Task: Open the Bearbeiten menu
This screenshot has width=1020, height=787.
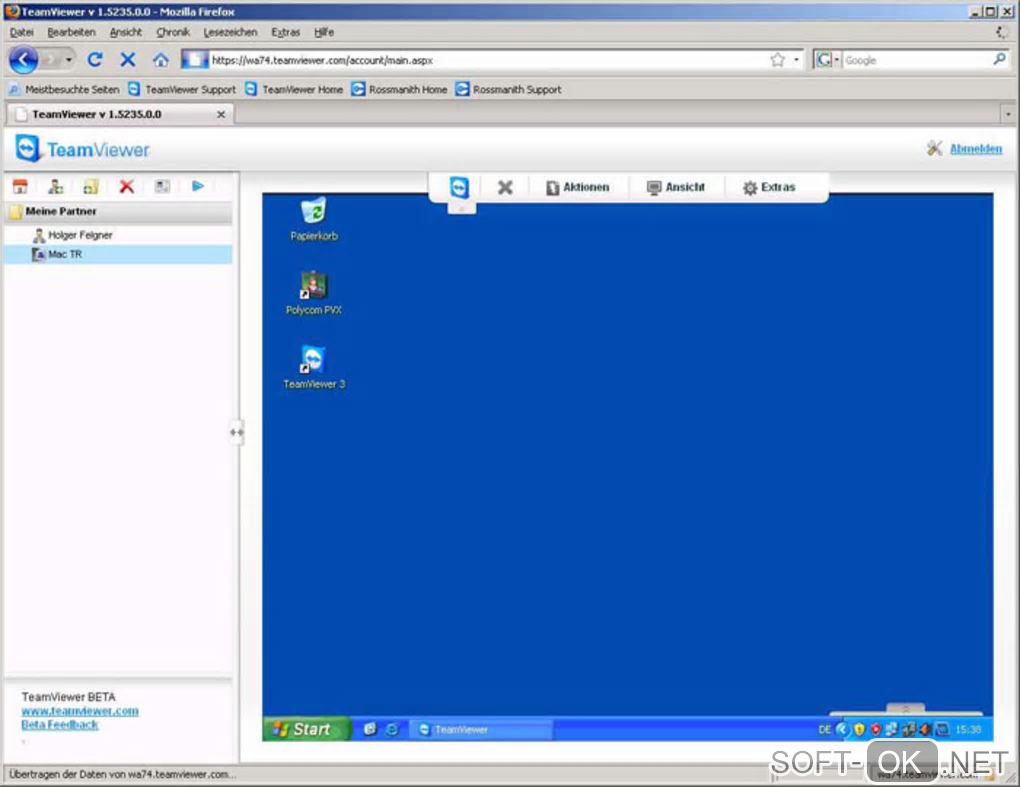Action: 71,32
